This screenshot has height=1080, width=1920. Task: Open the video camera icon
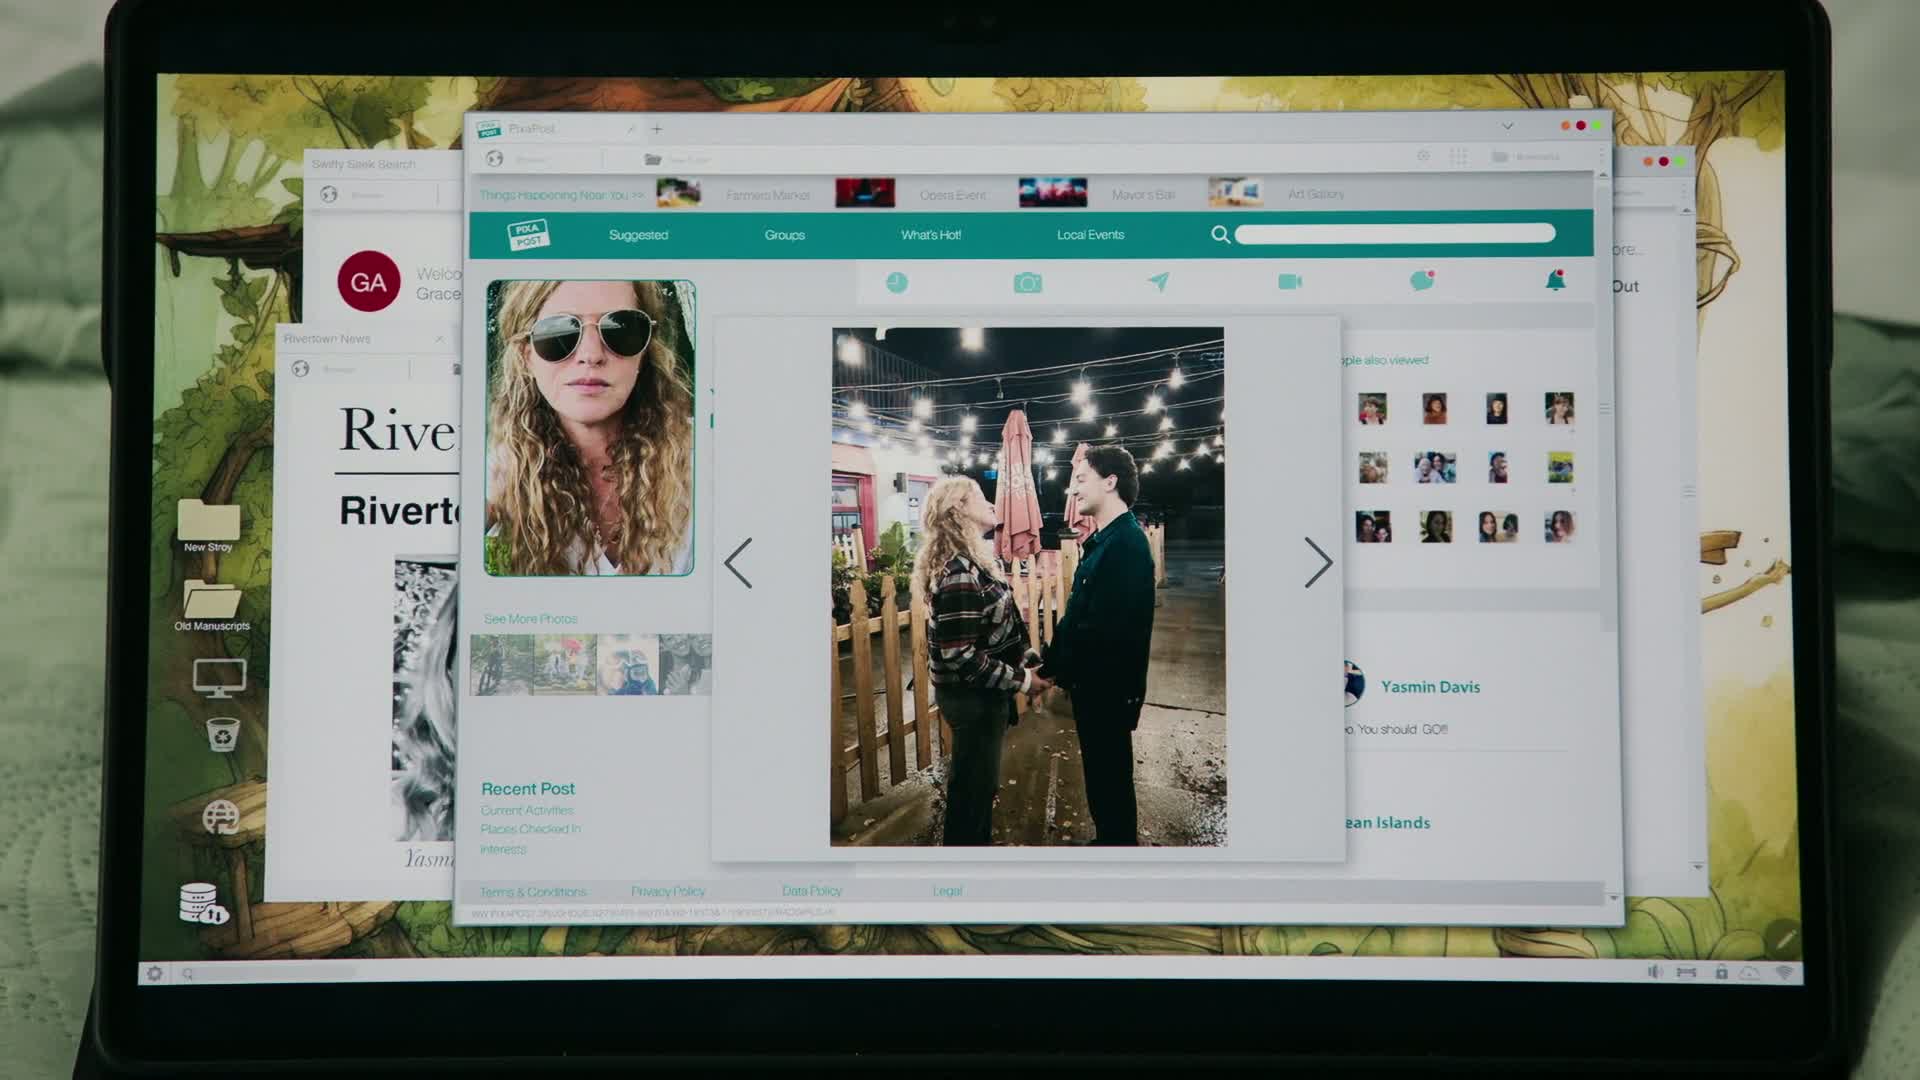[1290, 282]
